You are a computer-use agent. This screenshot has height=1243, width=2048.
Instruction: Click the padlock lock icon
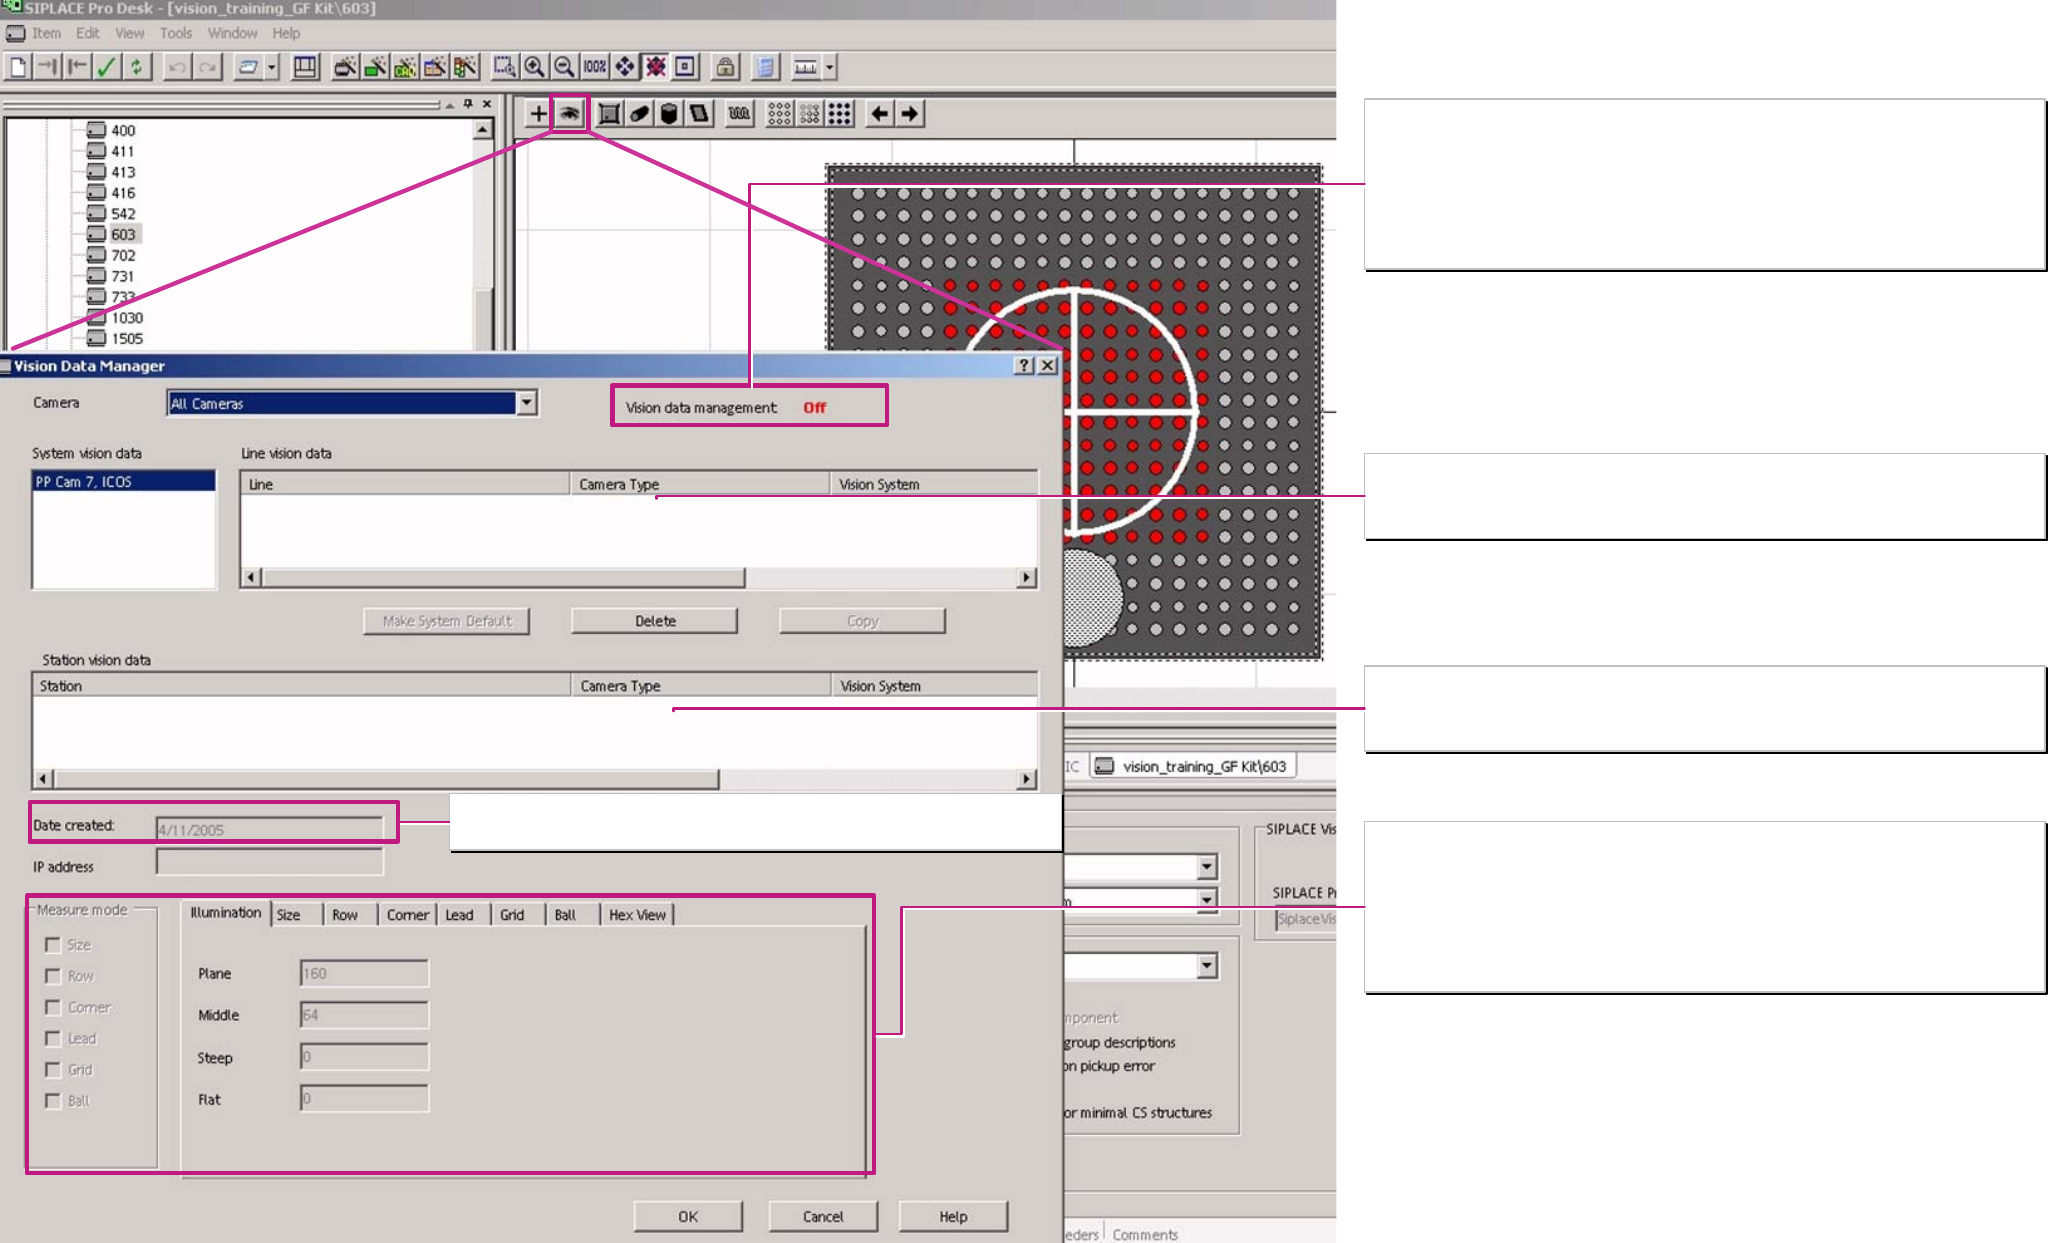coord(725,67)
